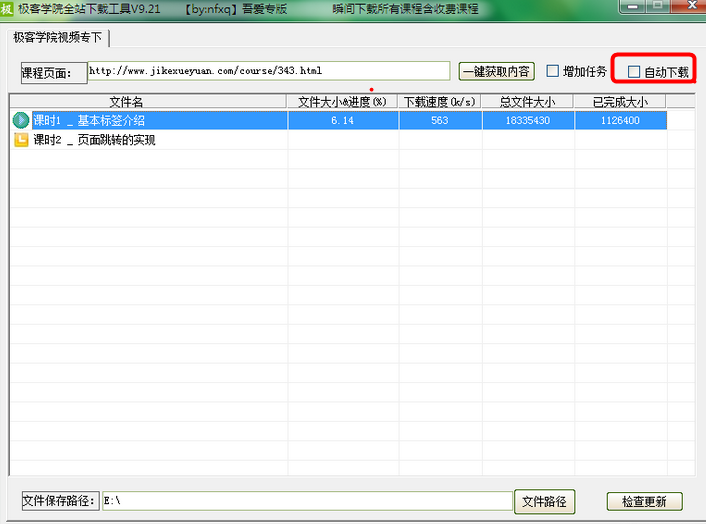Sort by the 文件名 column header

click(x=148, y=102)
